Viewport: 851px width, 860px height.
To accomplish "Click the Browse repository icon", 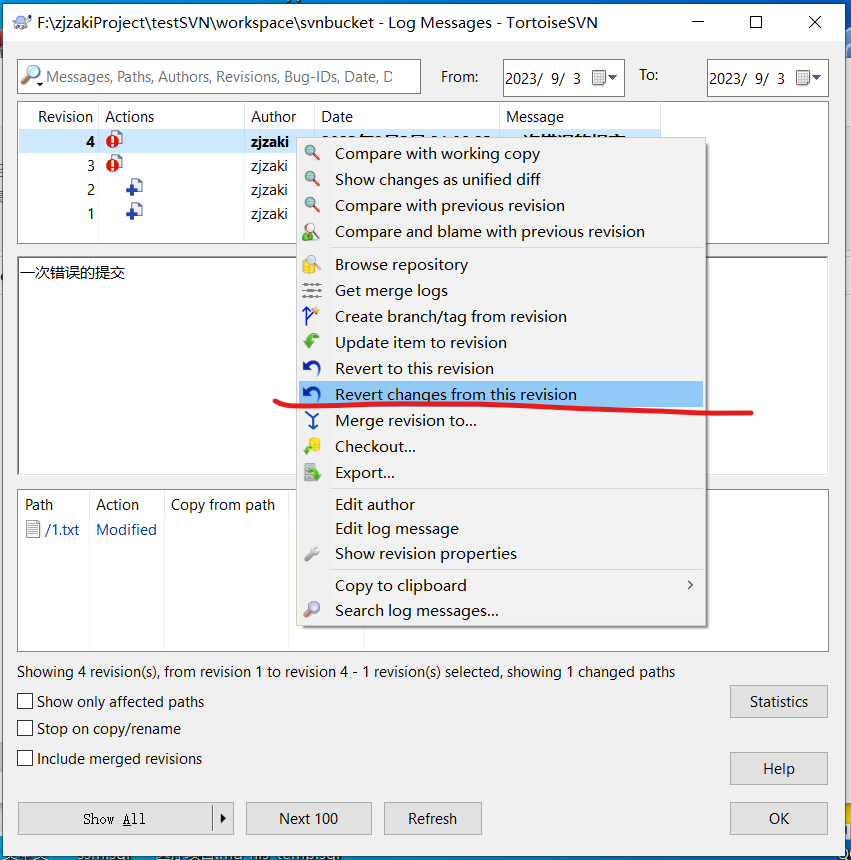I will click(311, 264).
